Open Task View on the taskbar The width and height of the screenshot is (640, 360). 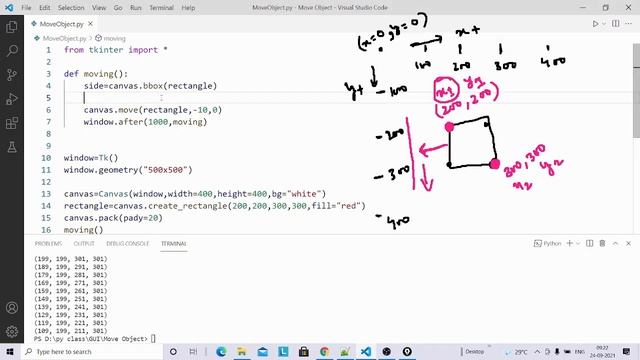point(193,351)
